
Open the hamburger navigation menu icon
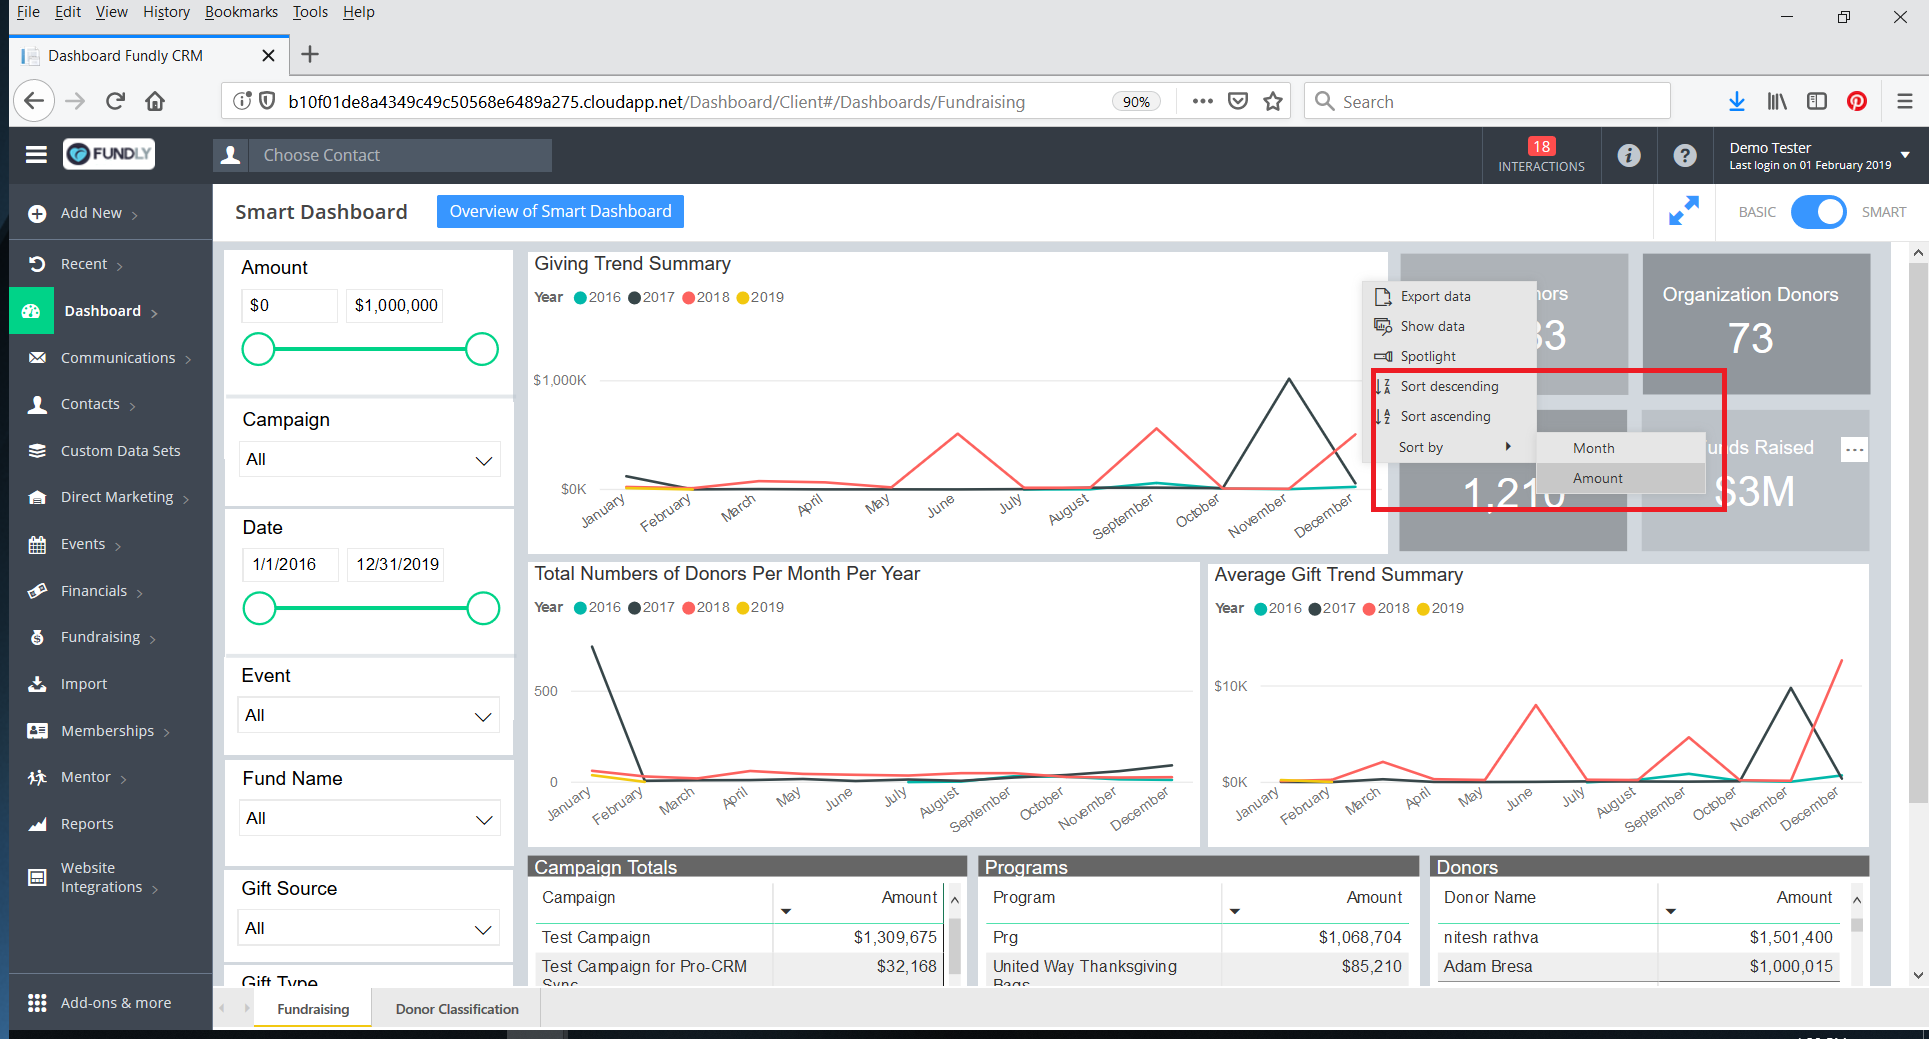36,154
